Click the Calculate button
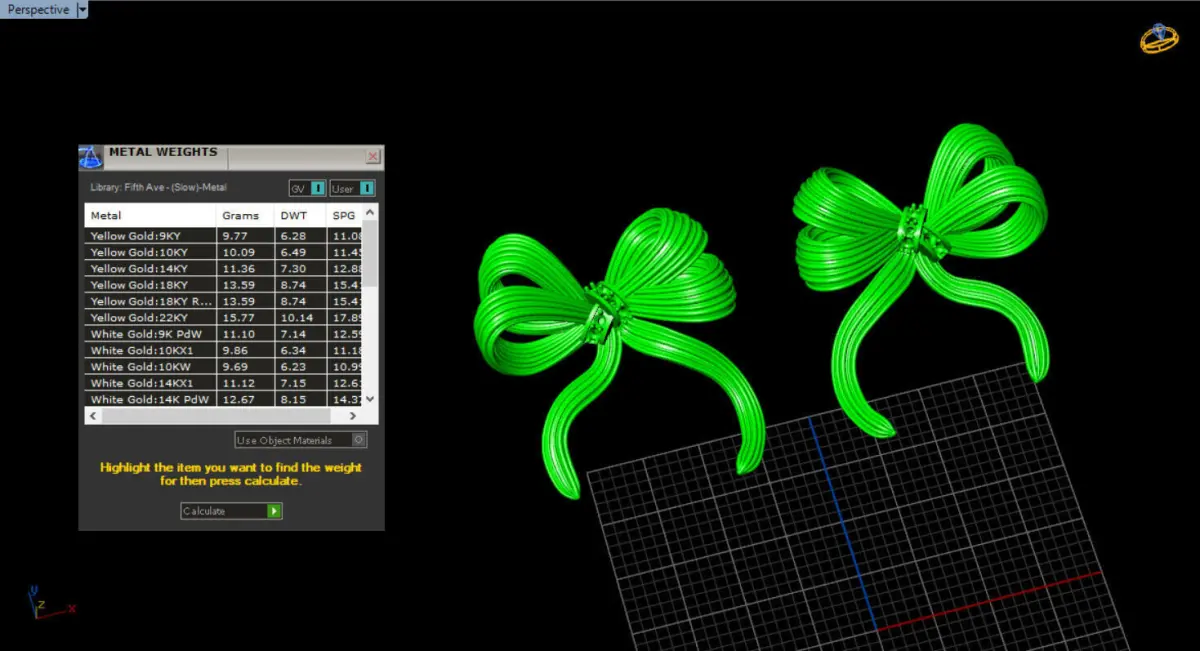1200x651 pixels. 232,511
